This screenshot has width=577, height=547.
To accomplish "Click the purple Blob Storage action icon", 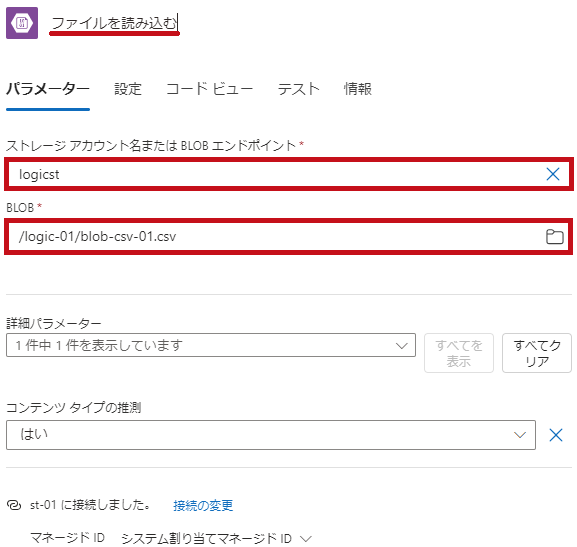I will pyautogui.click(x=22, y=23).
